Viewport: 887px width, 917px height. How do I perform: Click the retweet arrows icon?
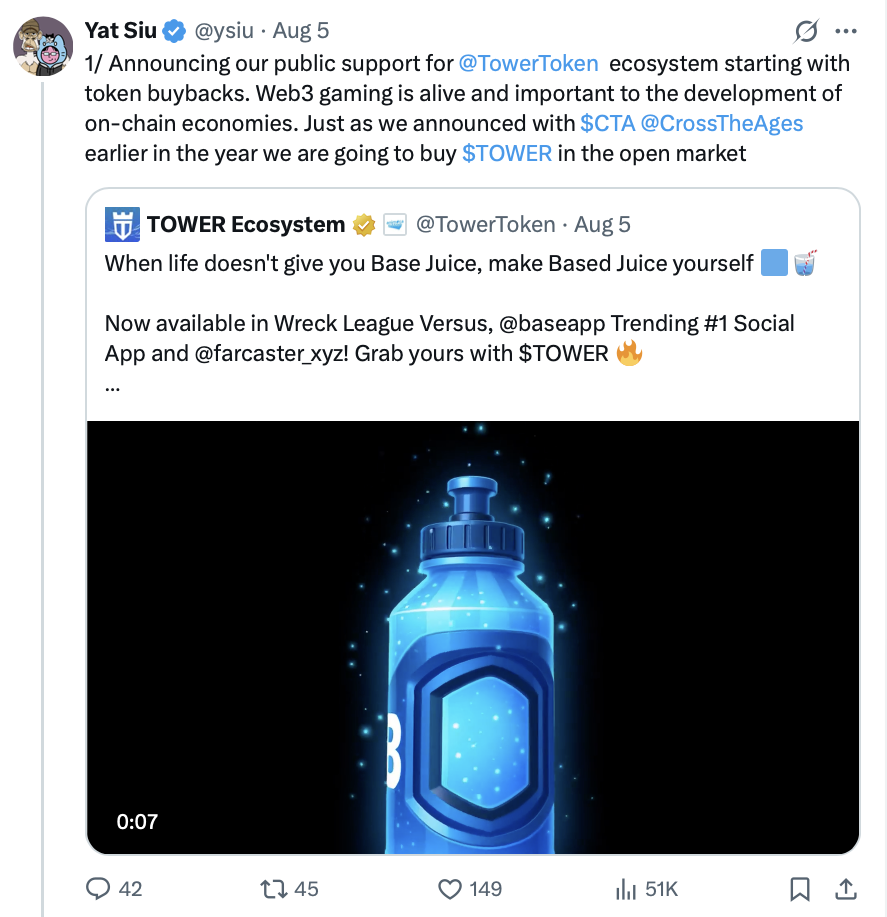click(274, 889)
